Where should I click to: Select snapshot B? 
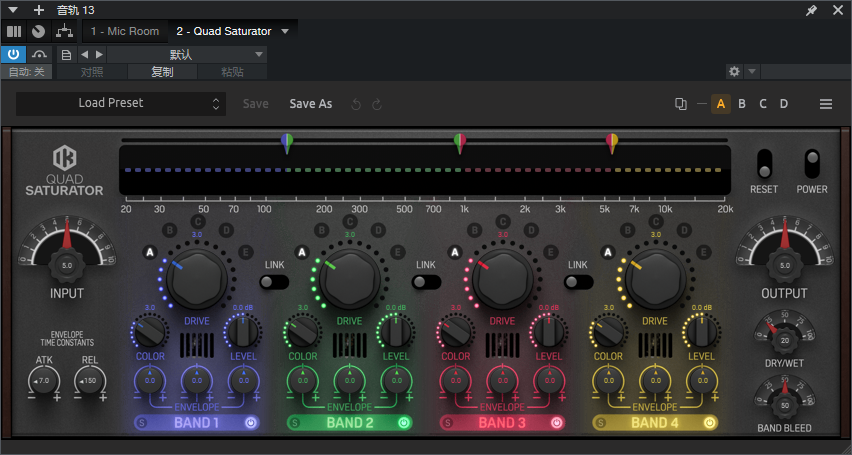click(742, 104)
